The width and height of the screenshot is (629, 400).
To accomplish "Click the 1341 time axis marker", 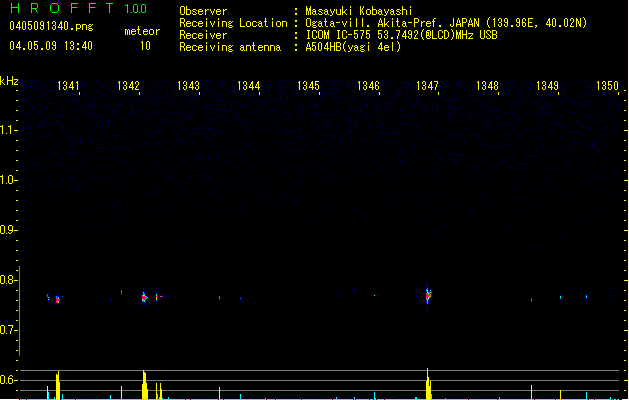I will [68, 86].
